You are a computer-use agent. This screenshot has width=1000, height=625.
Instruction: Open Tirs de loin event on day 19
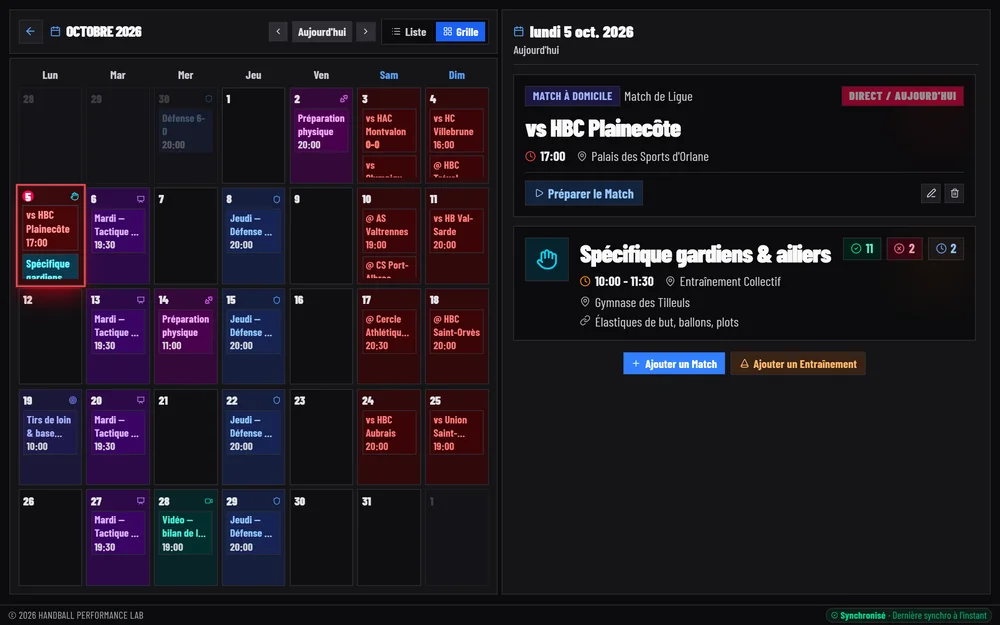50,433
